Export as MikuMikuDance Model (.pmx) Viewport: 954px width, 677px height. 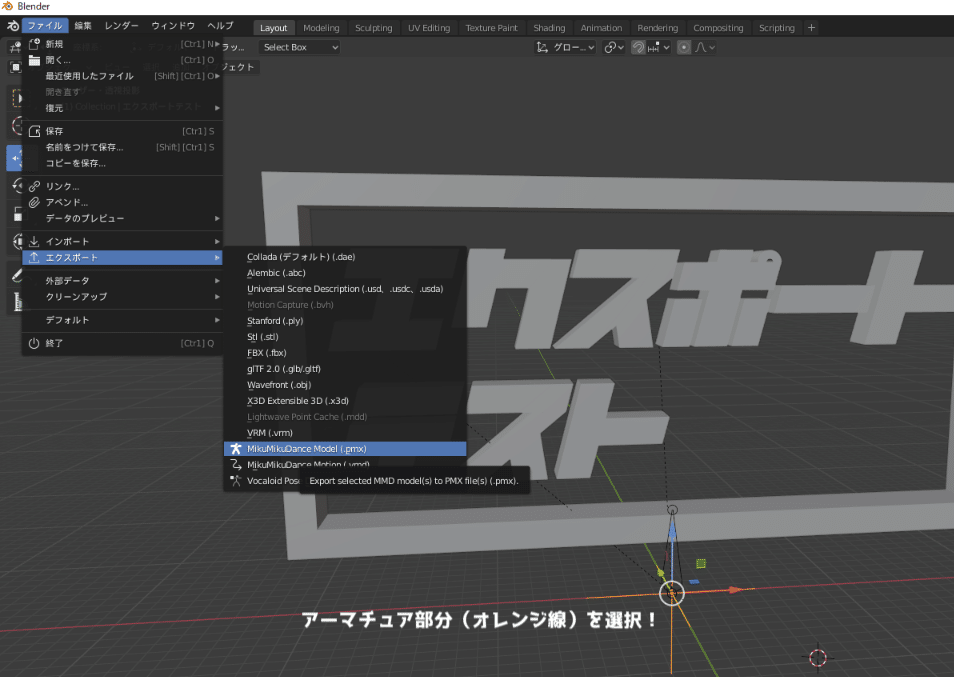[345, 449]
